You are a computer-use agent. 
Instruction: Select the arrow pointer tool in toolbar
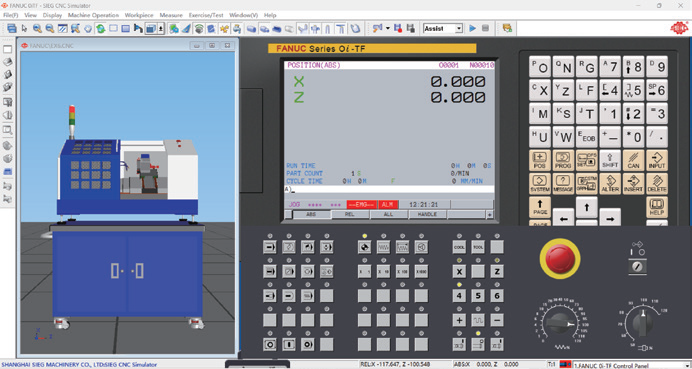[x=24, y=28]
